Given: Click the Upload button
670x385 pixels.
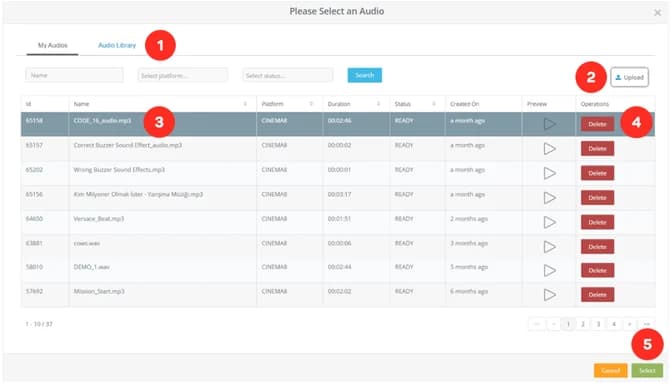Looking at the screenshot, I should 629,77.
